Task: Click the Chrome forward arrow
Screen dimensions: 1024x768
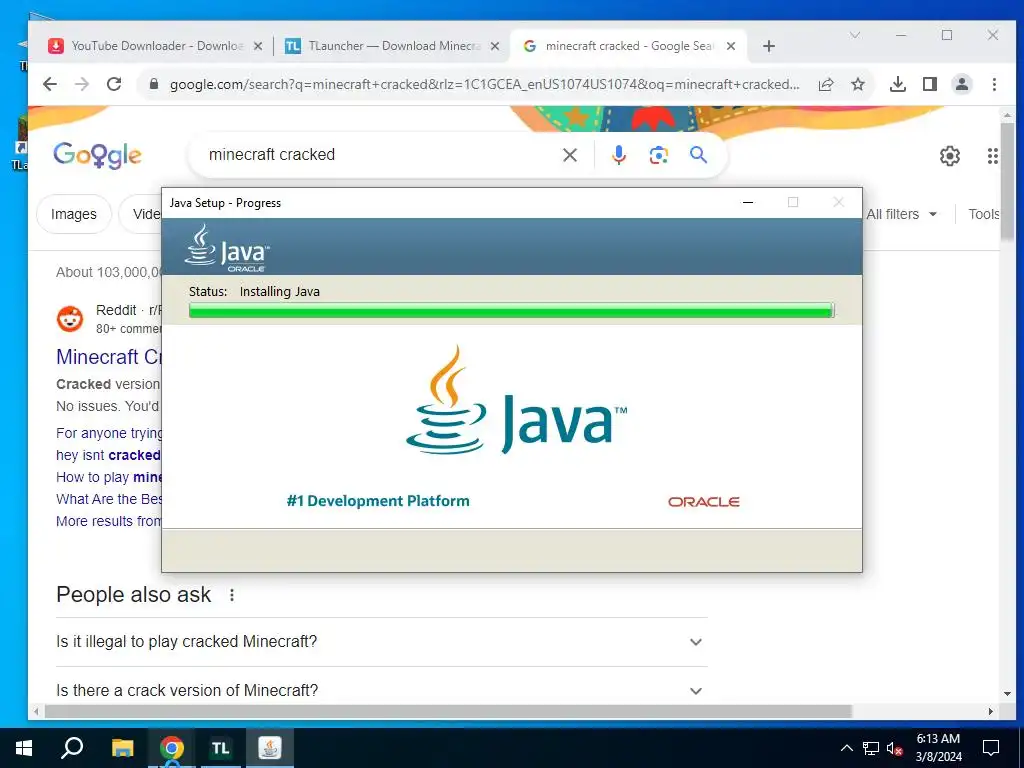Action: pyautogui.click(x=82, y=84)
